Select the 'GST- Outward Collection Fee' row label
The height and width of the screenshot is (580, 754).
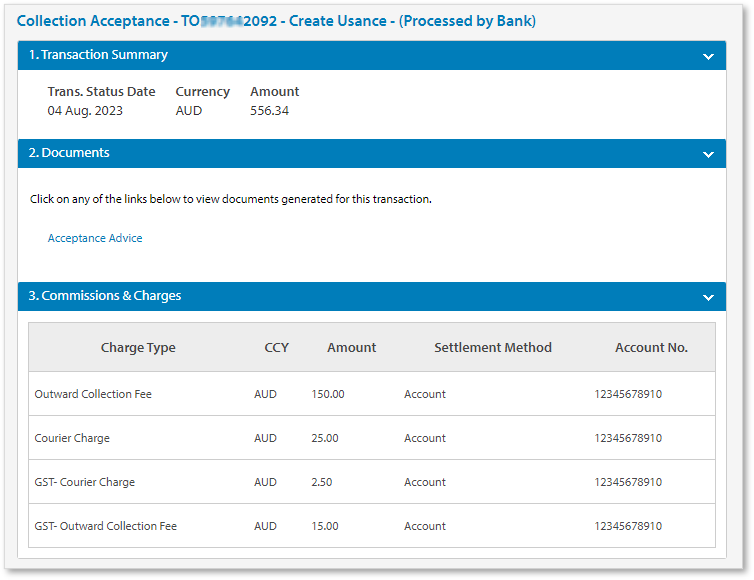(x=105, y=526)
